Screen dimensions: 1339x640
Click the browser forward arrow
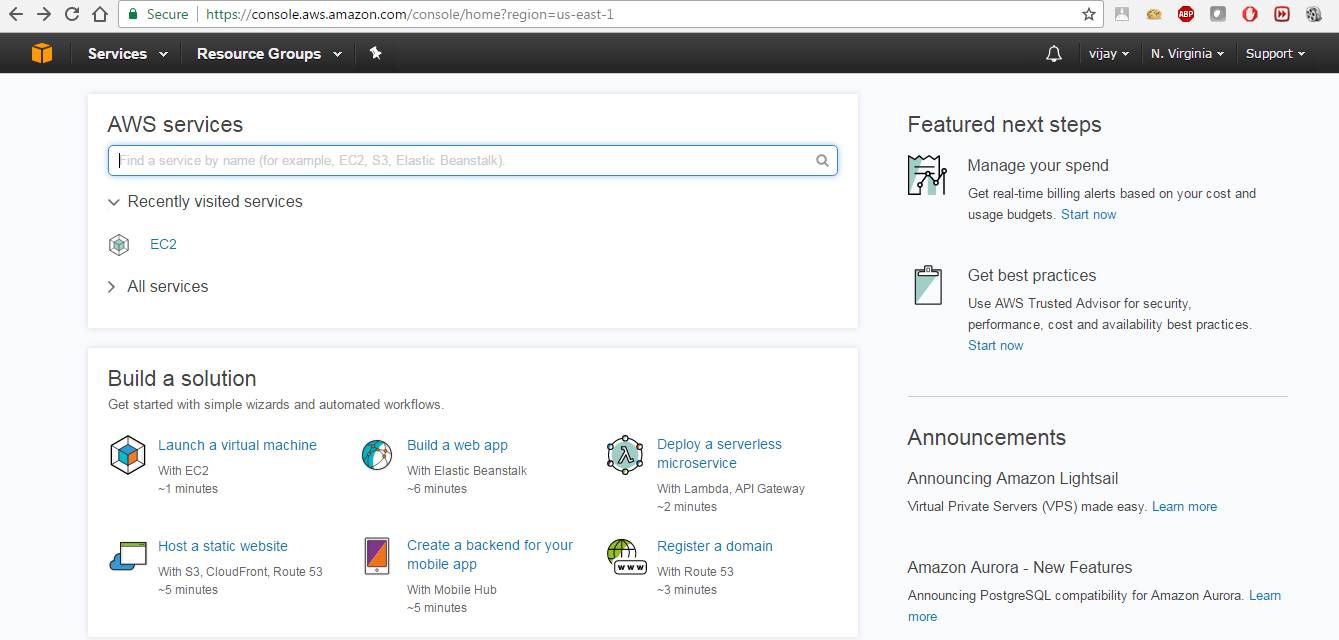click(x=43, y=14)
